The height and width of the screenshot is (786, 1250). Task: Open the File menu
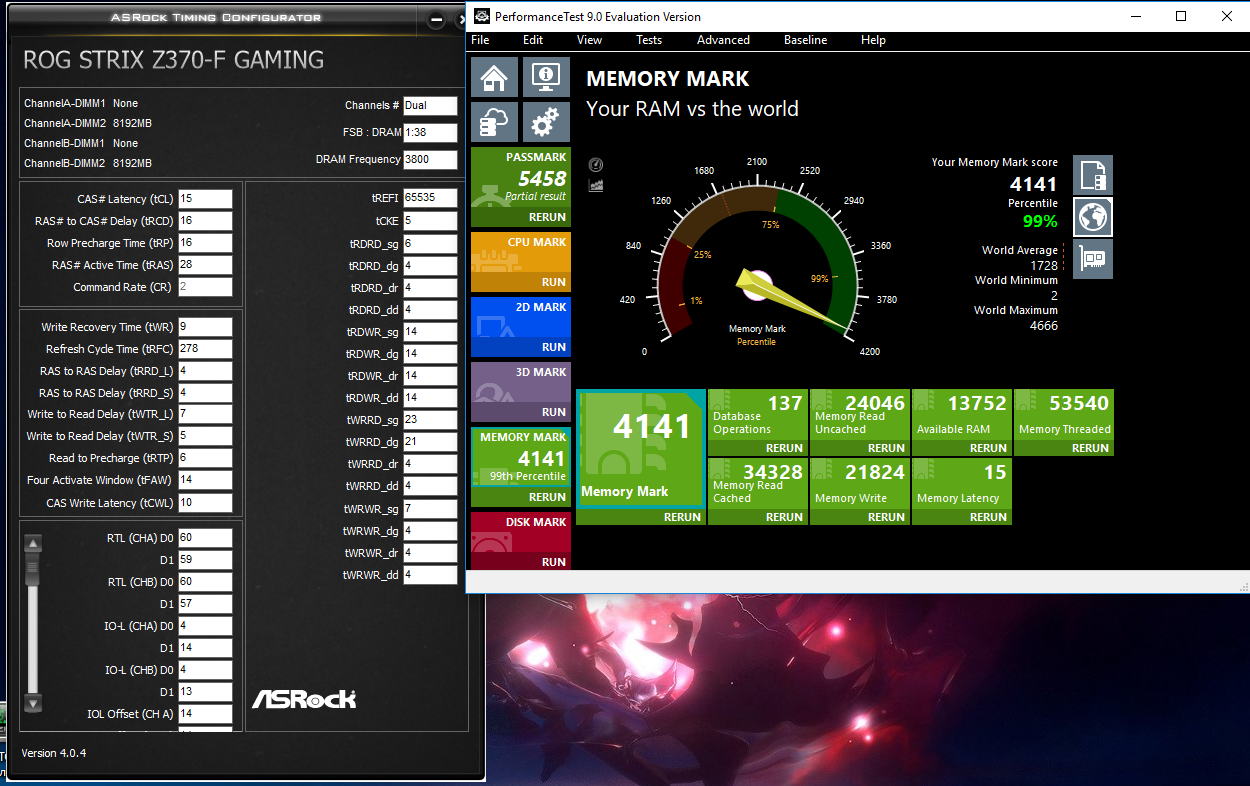(x=480, y=40)
